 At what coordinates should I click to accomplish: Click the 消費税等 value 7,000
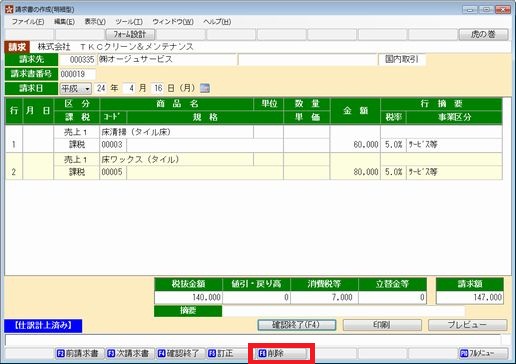coord(324,297)
